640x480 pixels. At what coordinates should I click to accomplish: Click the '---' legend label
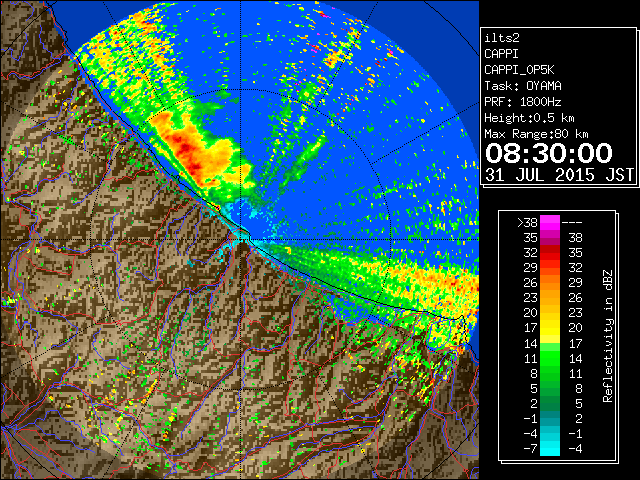(x=572, y=222)
